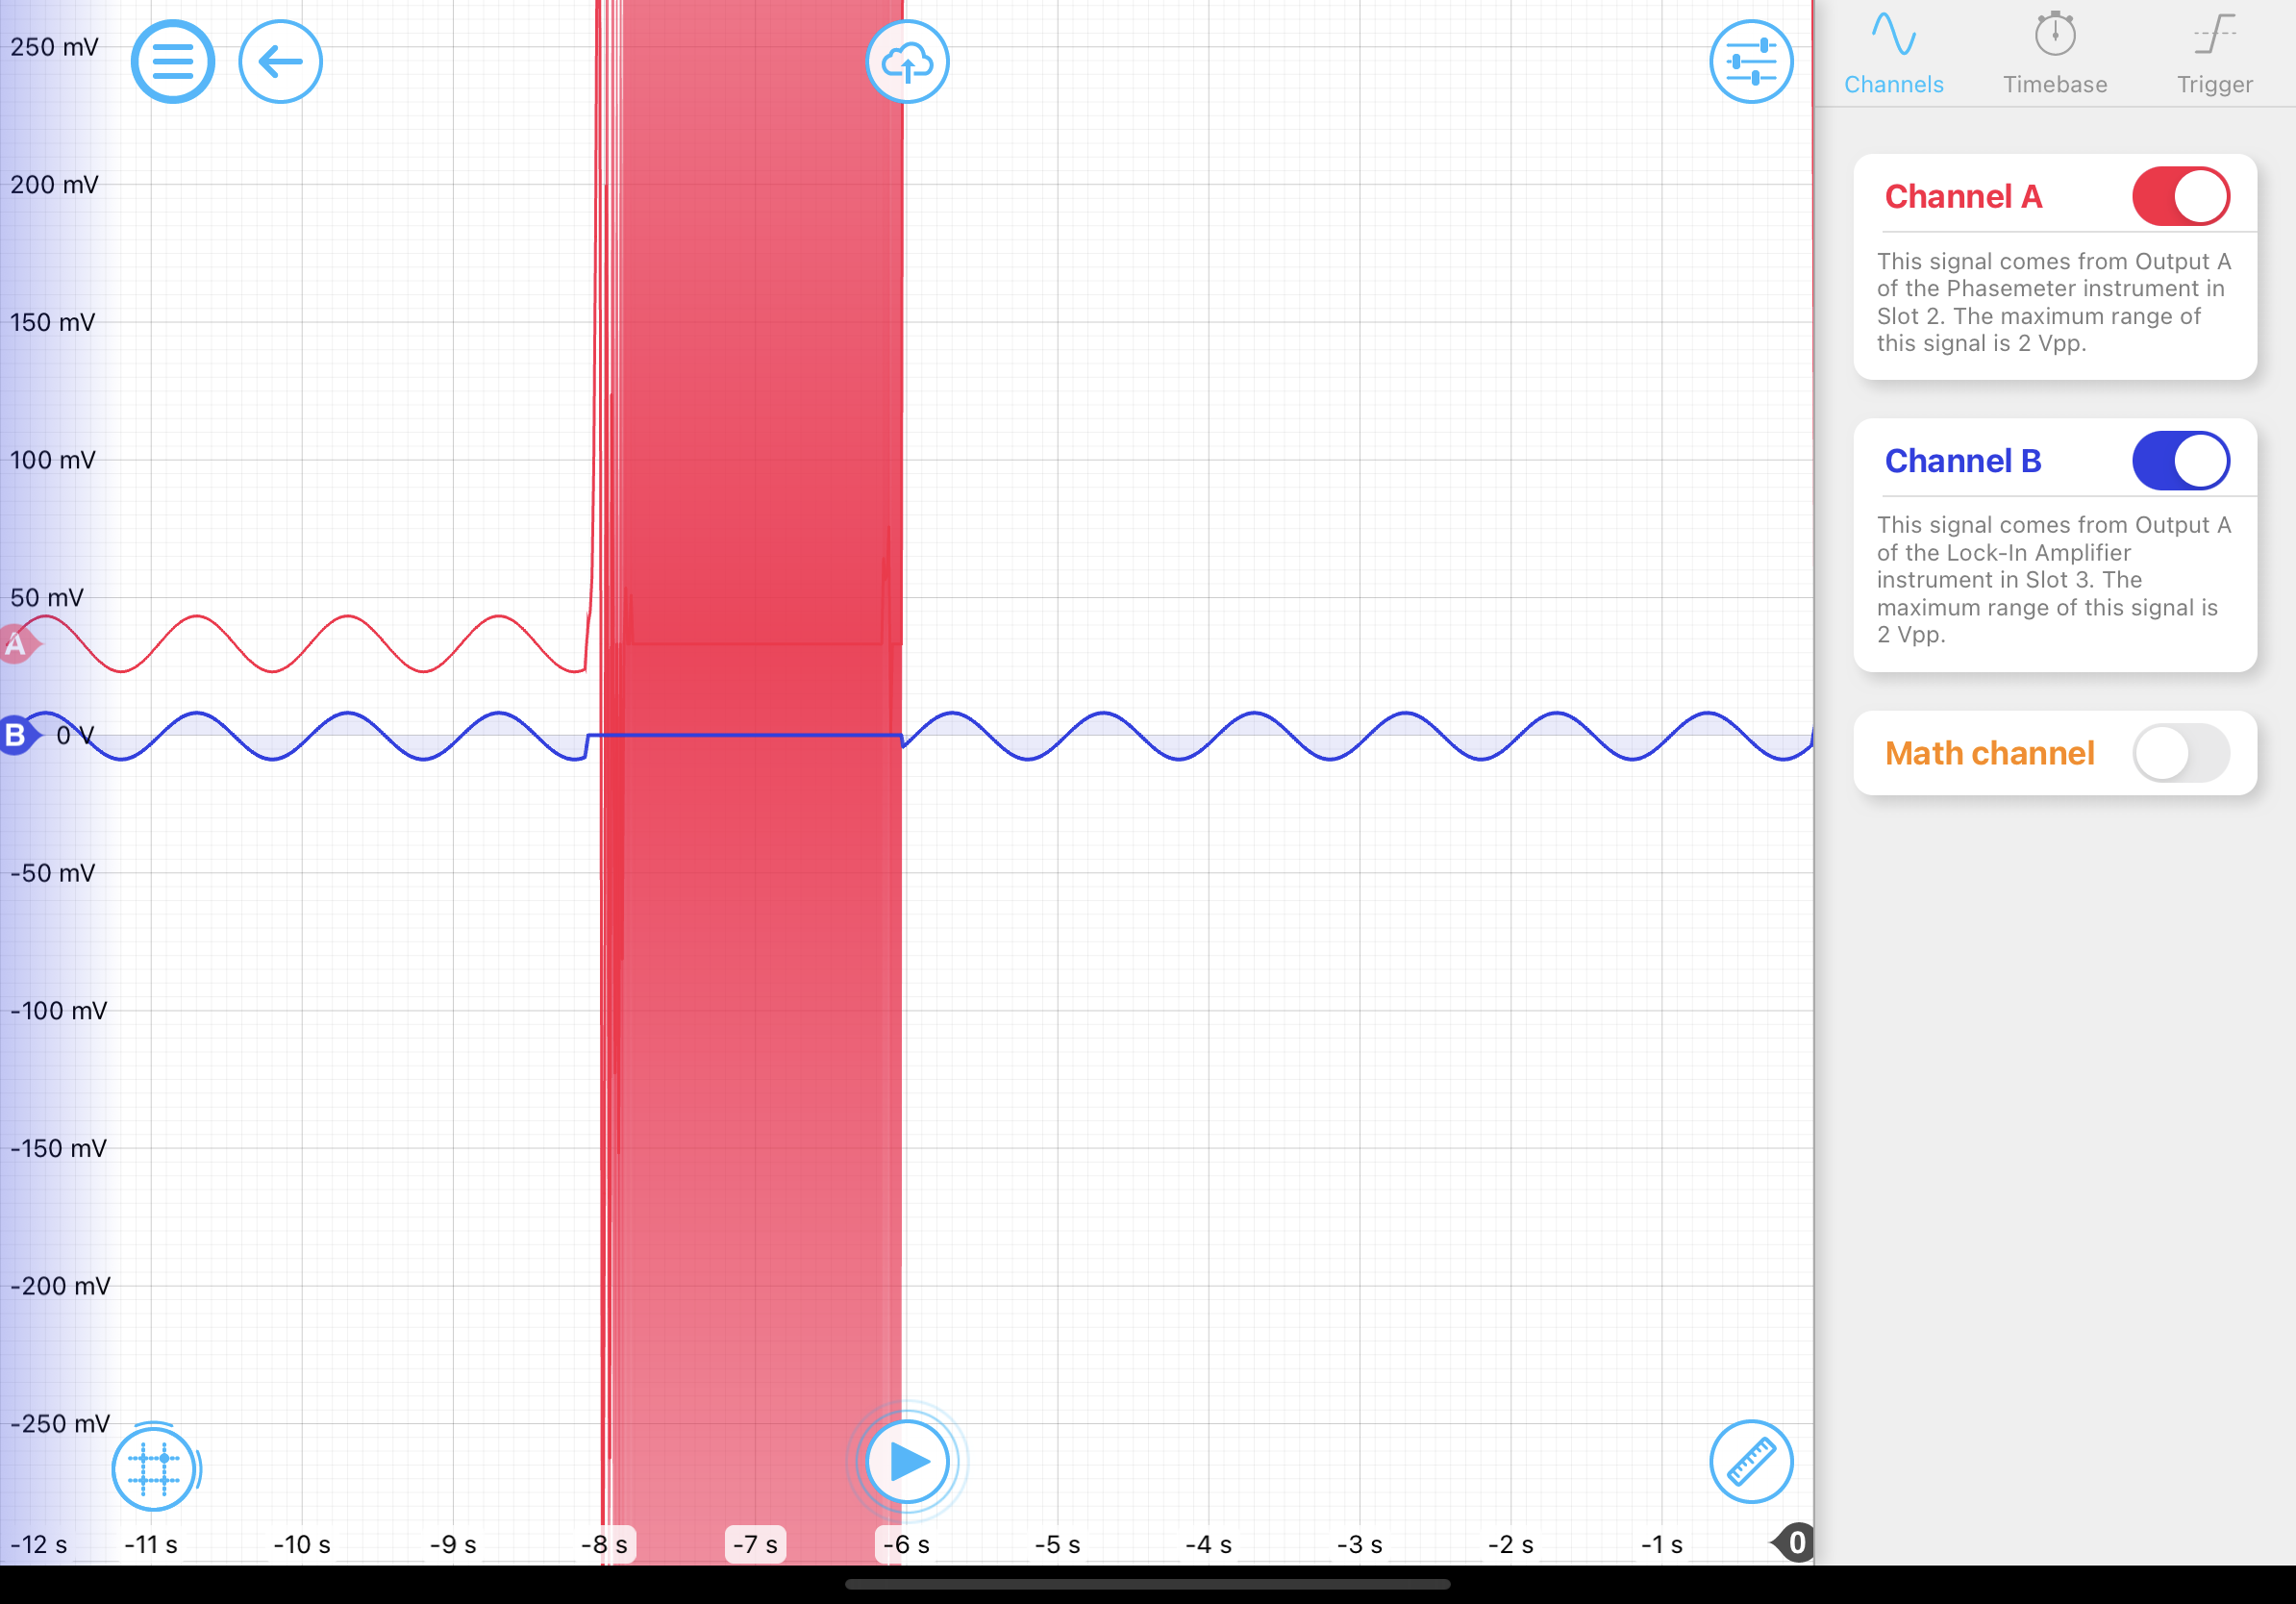Click the -7 s time label
The height and width of the screenshot is (1604, 2296).
pyautogui.click(x=755, y=1544)
